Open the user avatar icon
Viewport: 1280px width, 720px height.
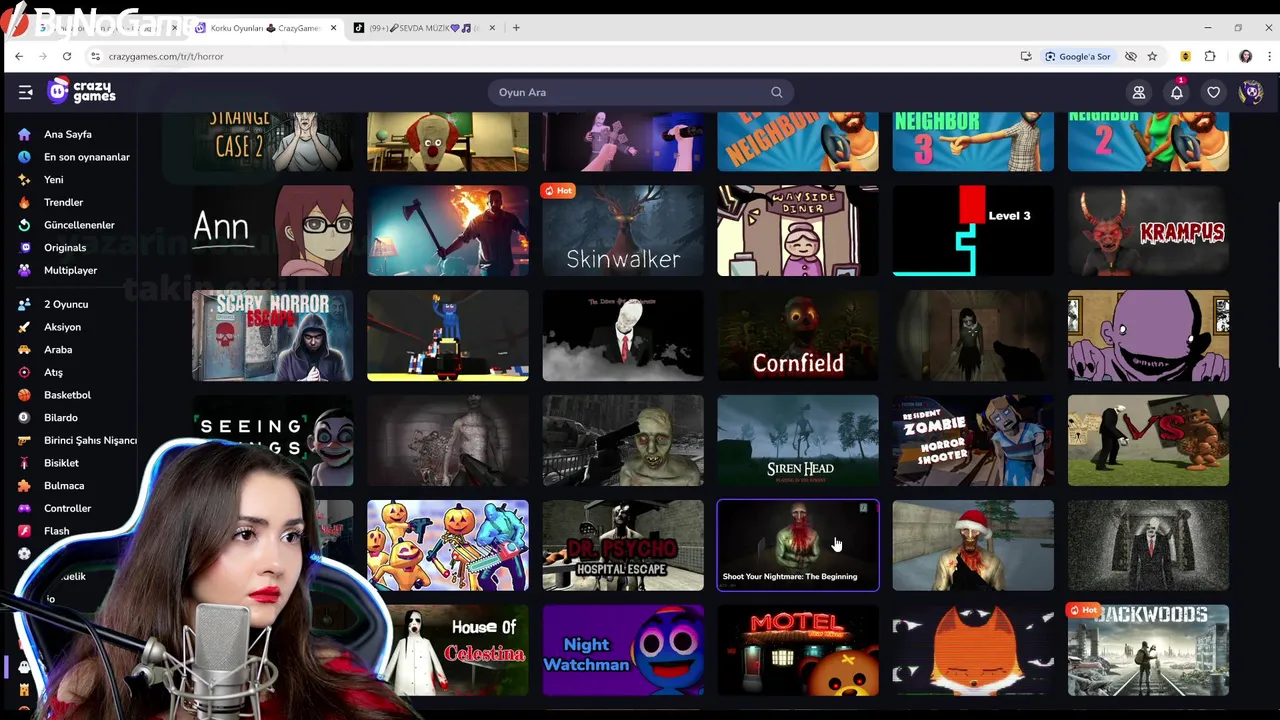(x=1251, y=92)
